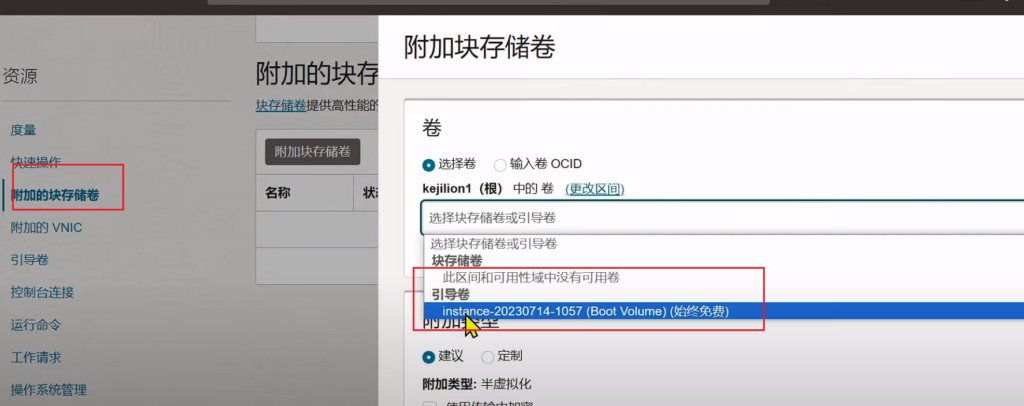1024x406 pixels.
Task: Open 附加的 VNIC in the sidebar
Action: click(46, 227)
